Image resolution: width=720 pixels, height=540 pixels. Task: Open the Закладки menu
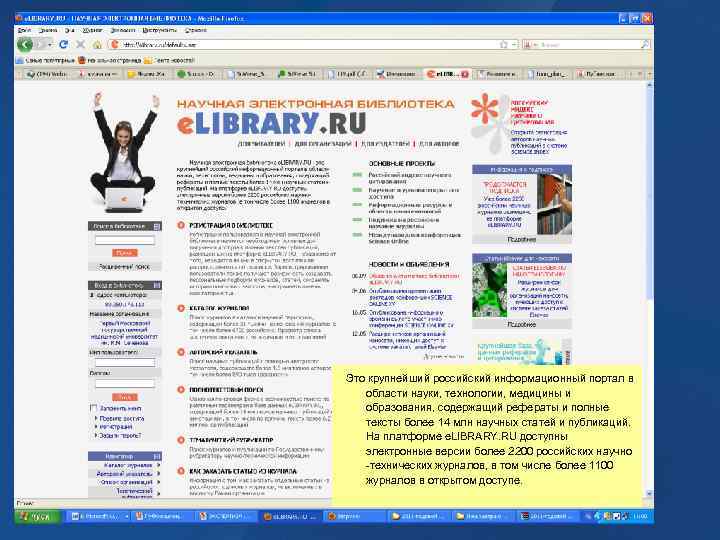[x=123, y=30]
